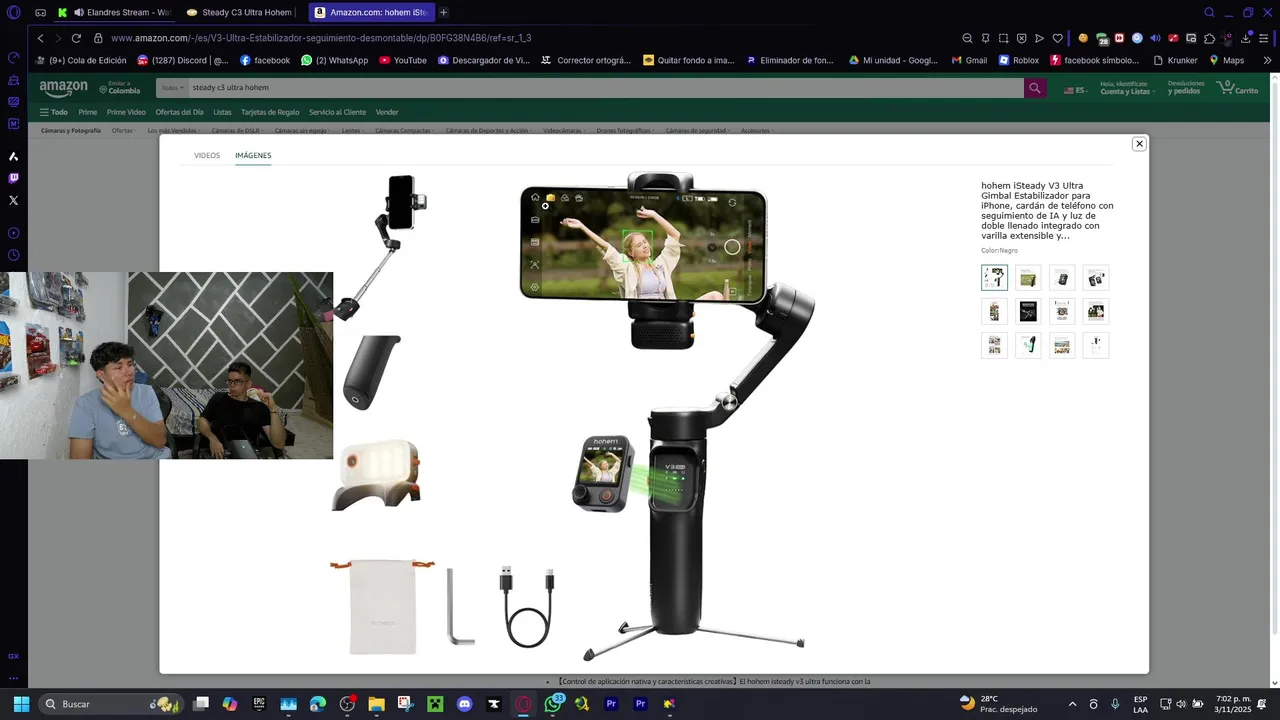
Task: Focus the address bar URL
Action: (321, 38)
